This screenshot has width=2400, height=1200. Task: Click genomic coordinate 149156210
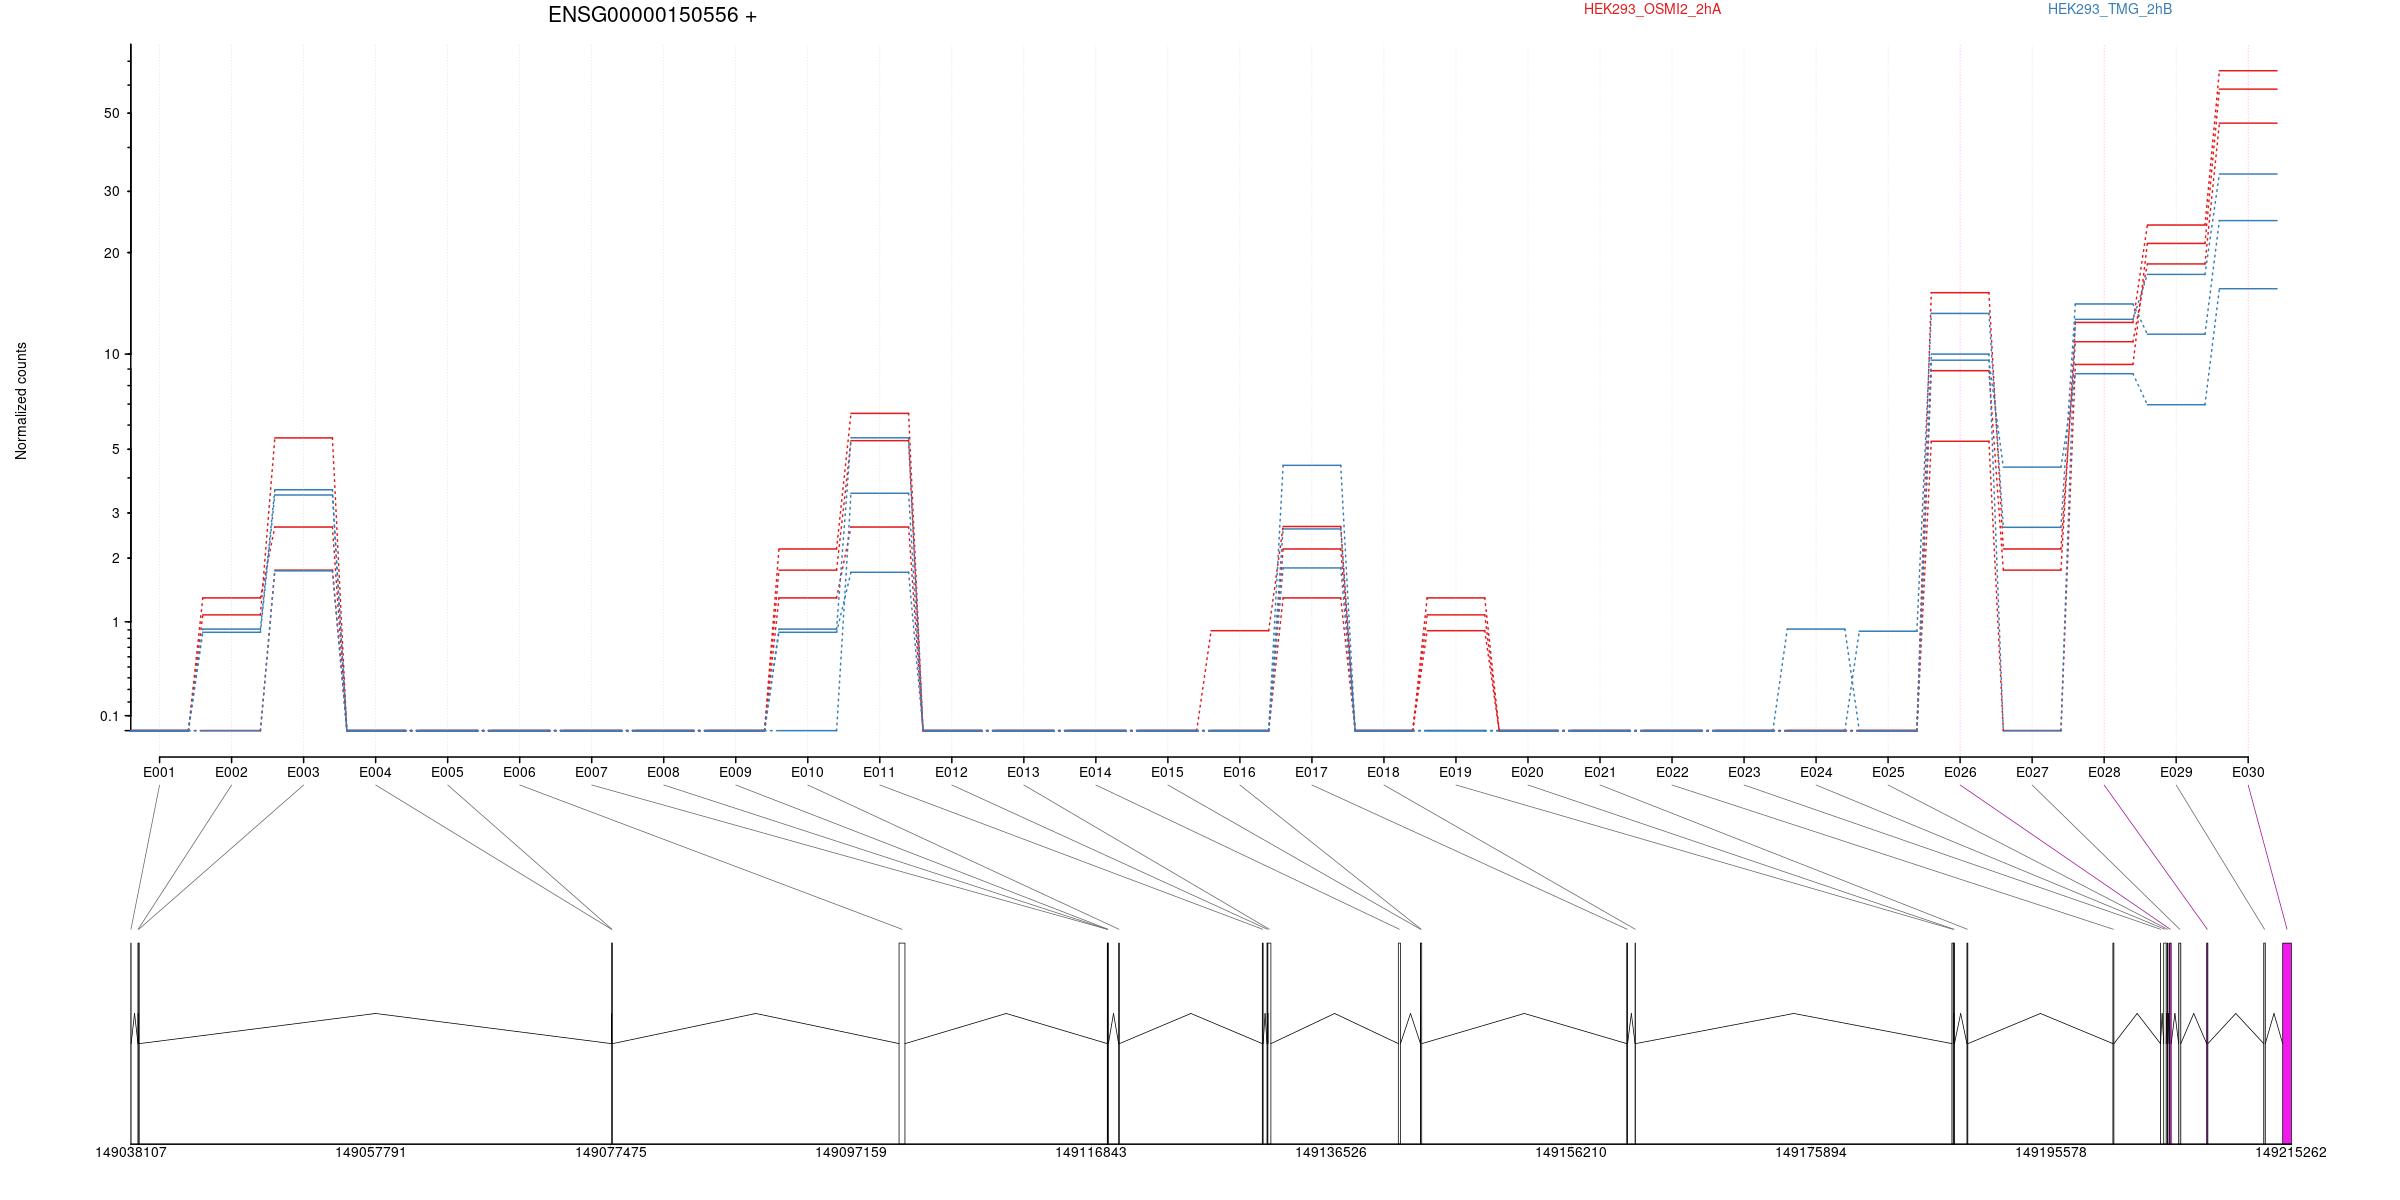[x=1571, y=1152]
